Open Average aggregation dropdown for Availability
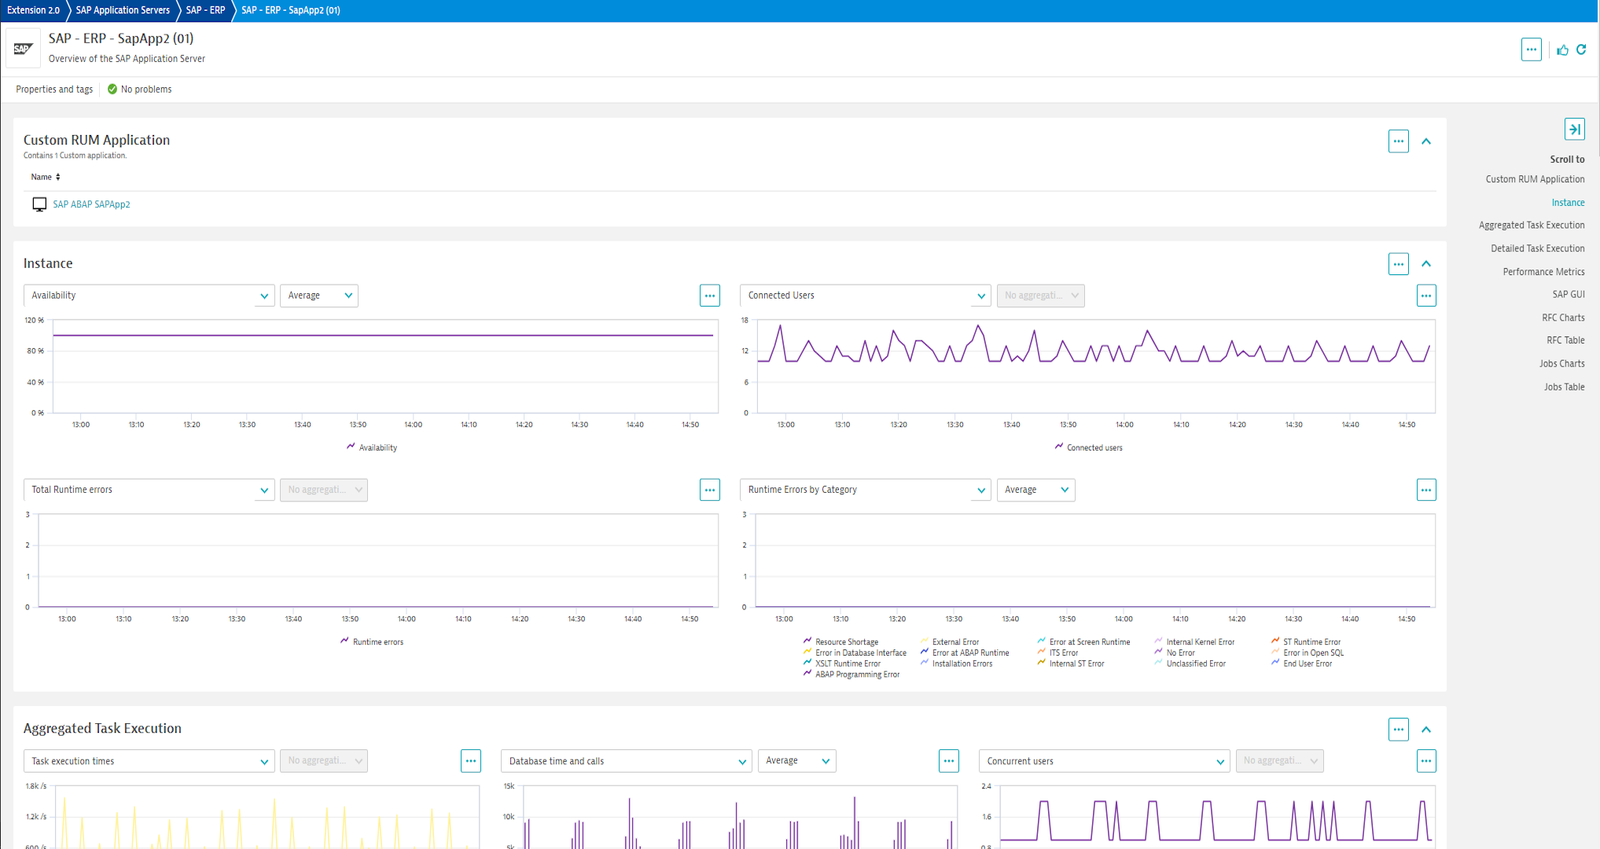Screen dimensions: 1600x849 [x=319, y=296]
